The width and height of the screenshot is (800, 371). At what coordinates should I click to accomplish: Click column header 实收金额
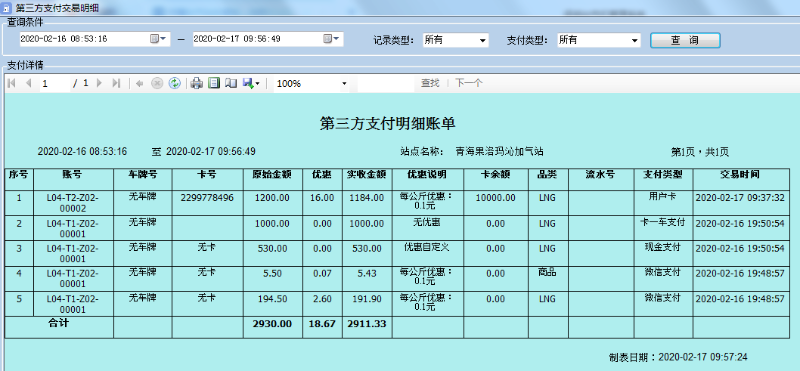366,175
